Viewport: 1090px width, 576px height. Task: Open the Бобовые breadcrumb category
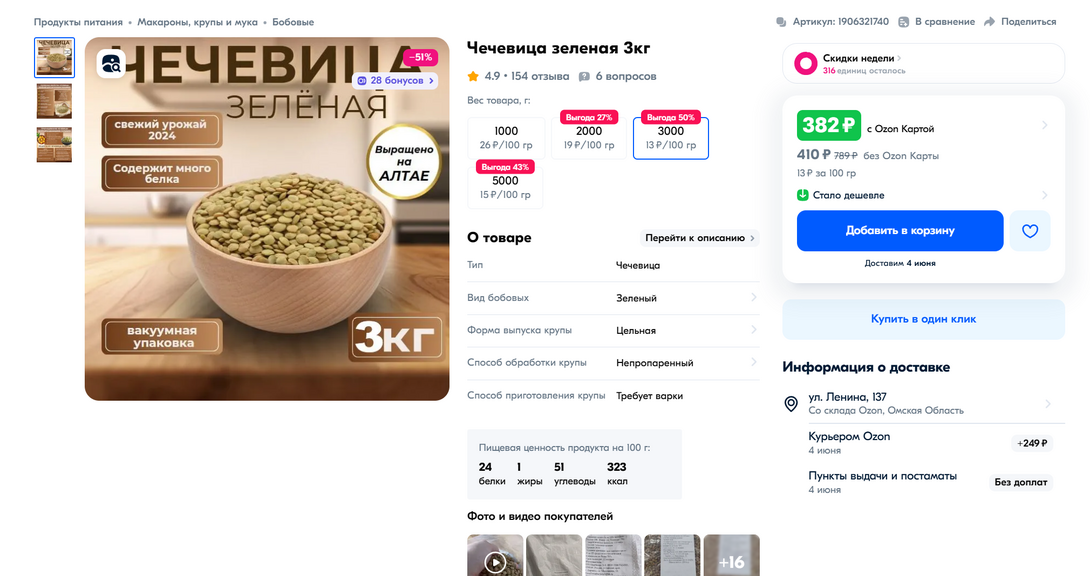click(293, 22)
